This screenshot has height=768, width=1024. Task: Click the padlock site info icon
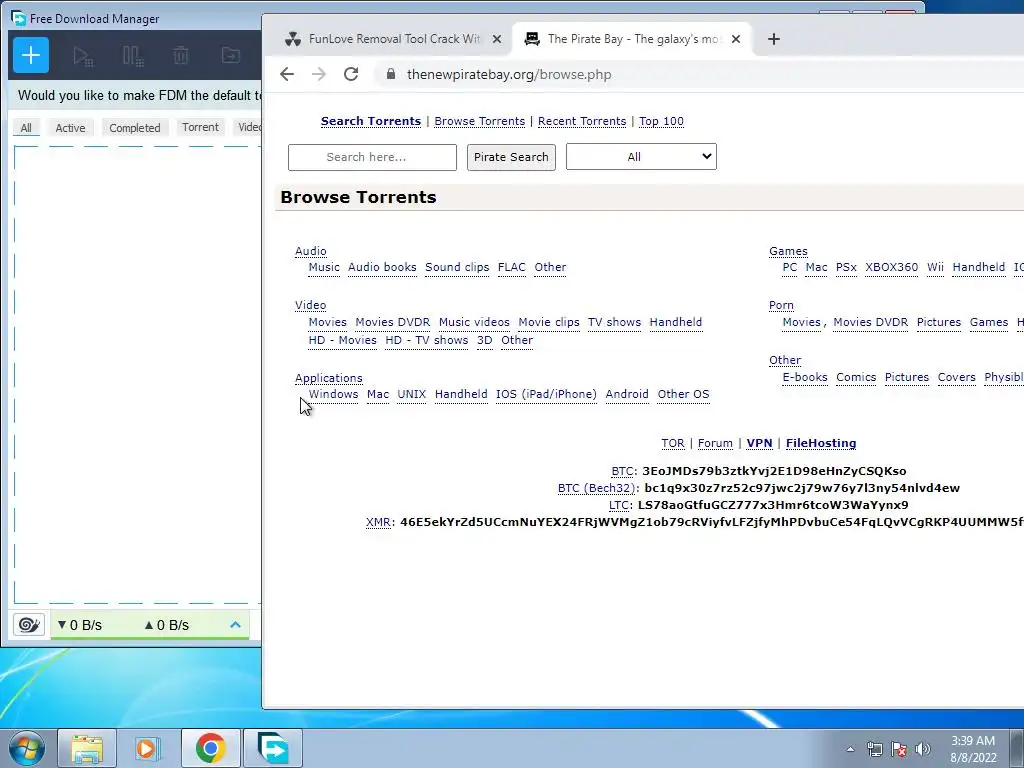tap(391, 74)
